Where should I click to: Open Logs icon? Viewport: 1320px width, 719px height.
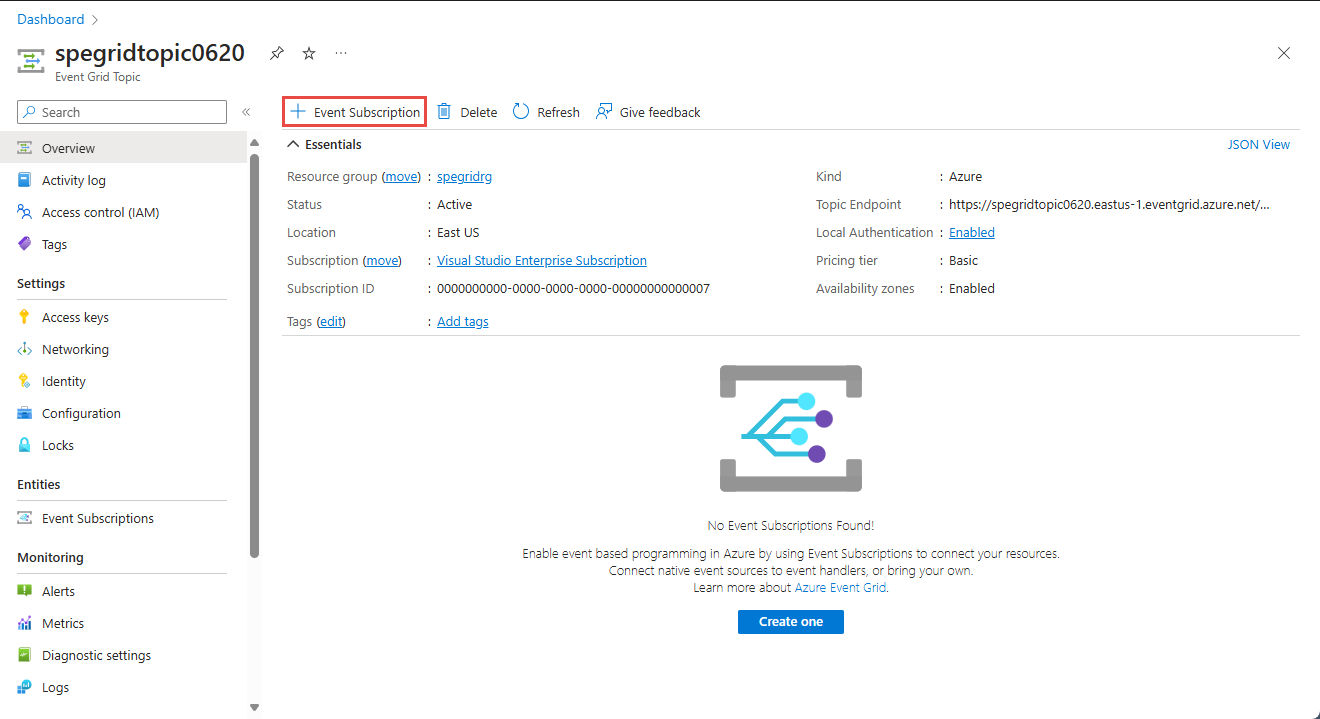(x=25, y=687)
